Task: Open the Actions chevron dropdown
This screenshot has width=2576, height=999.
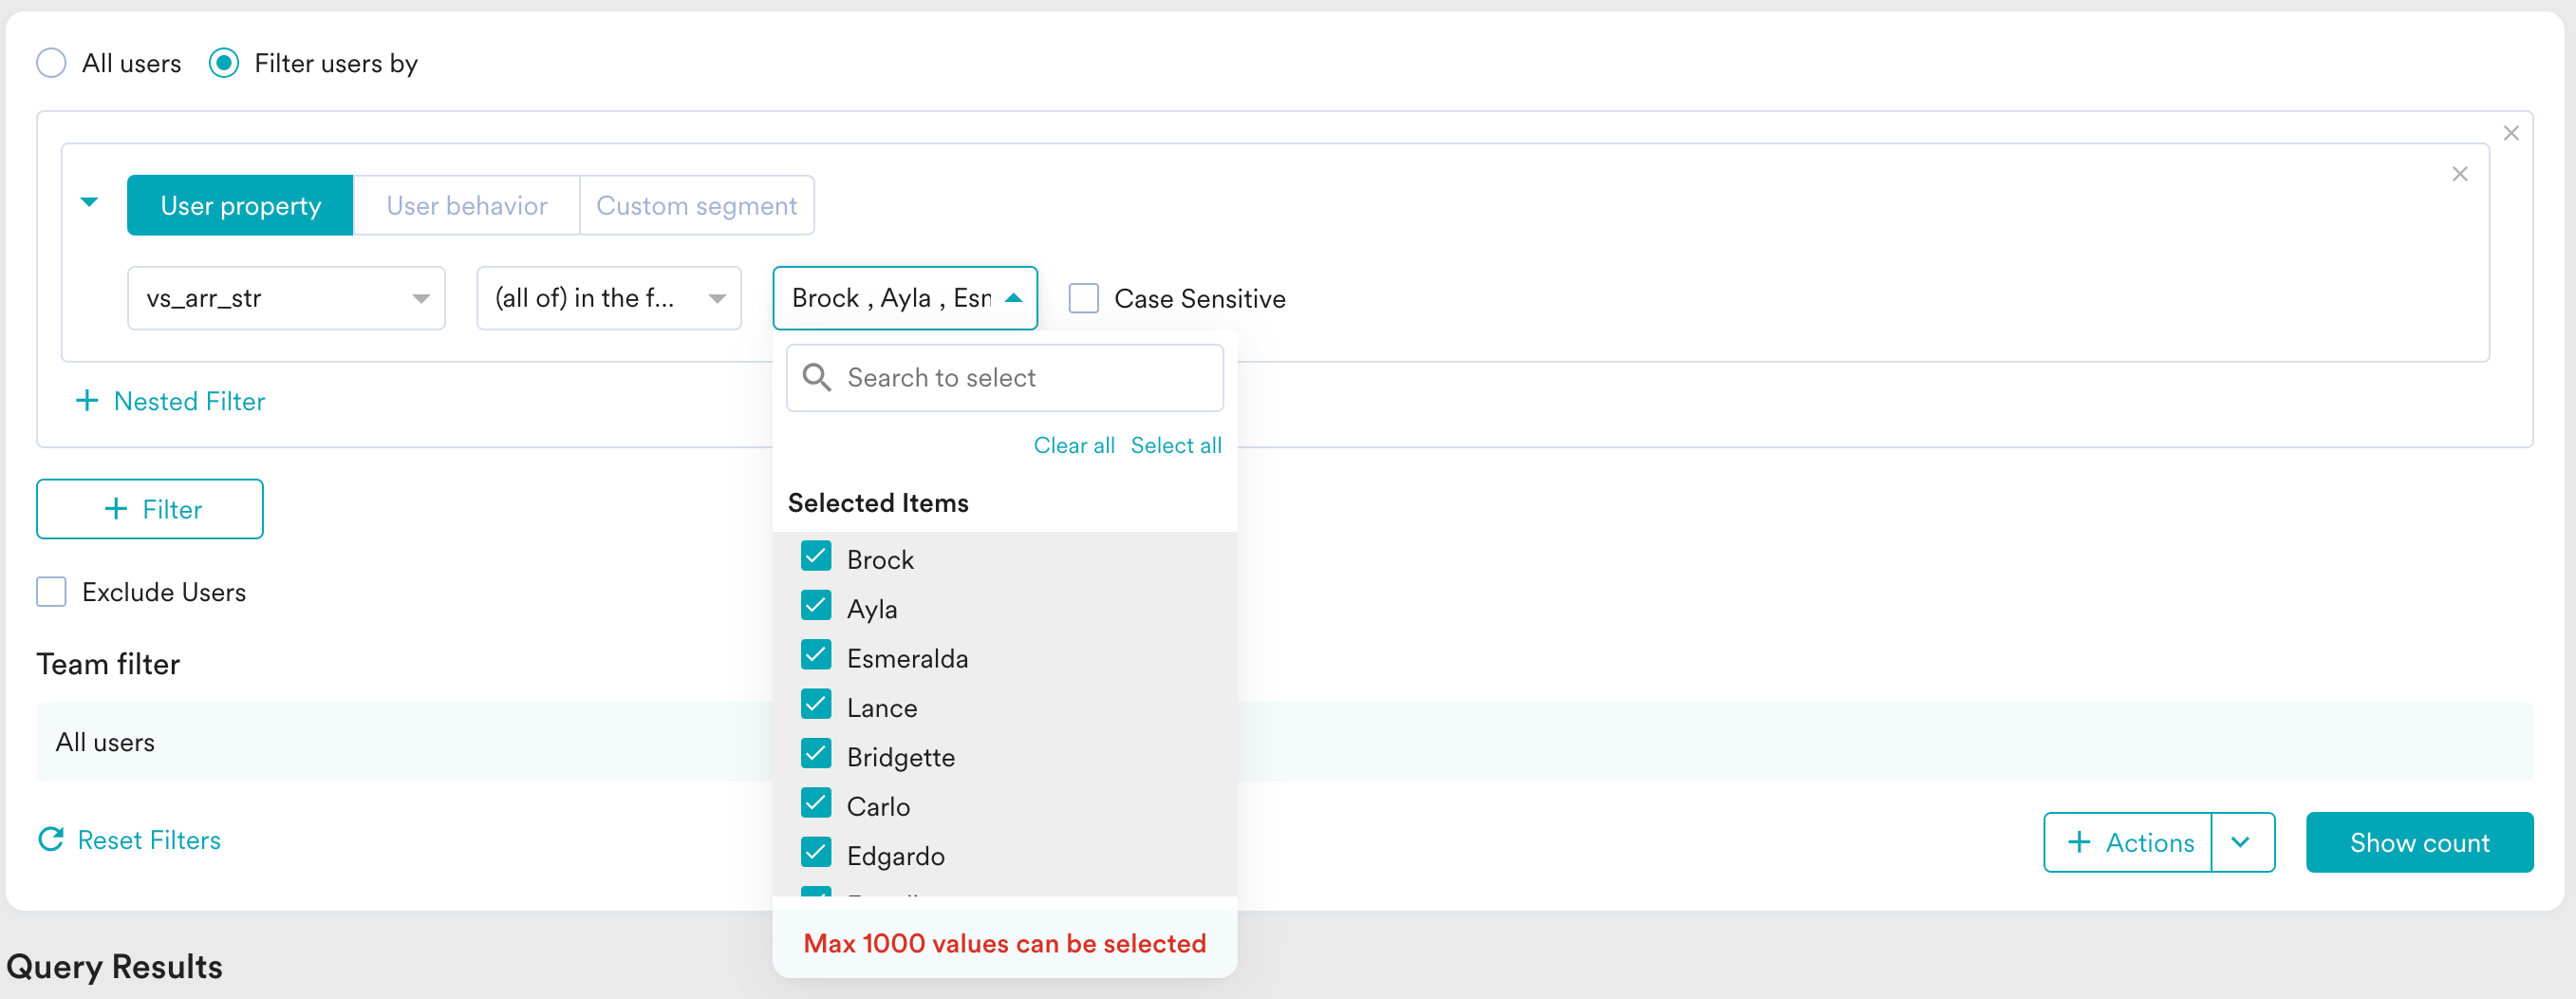Action: pos(2241,842)
